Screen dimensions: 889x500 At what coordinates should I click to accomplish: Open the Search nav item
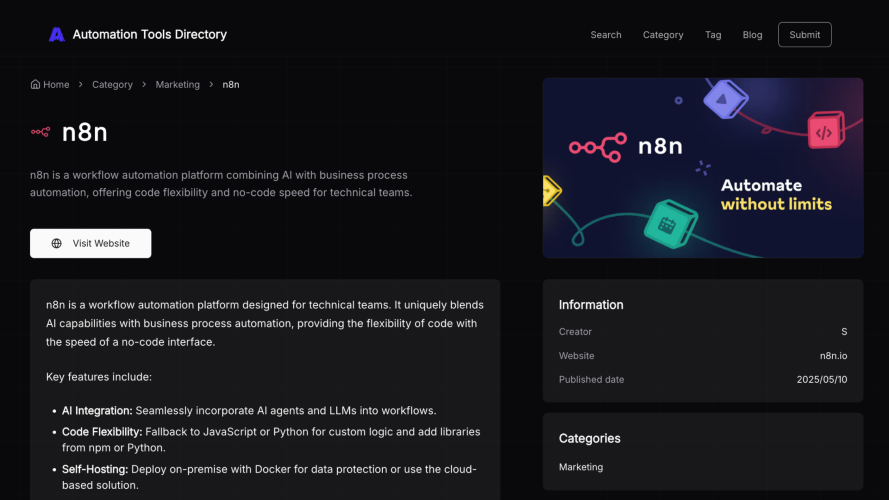tap(606, 35)
